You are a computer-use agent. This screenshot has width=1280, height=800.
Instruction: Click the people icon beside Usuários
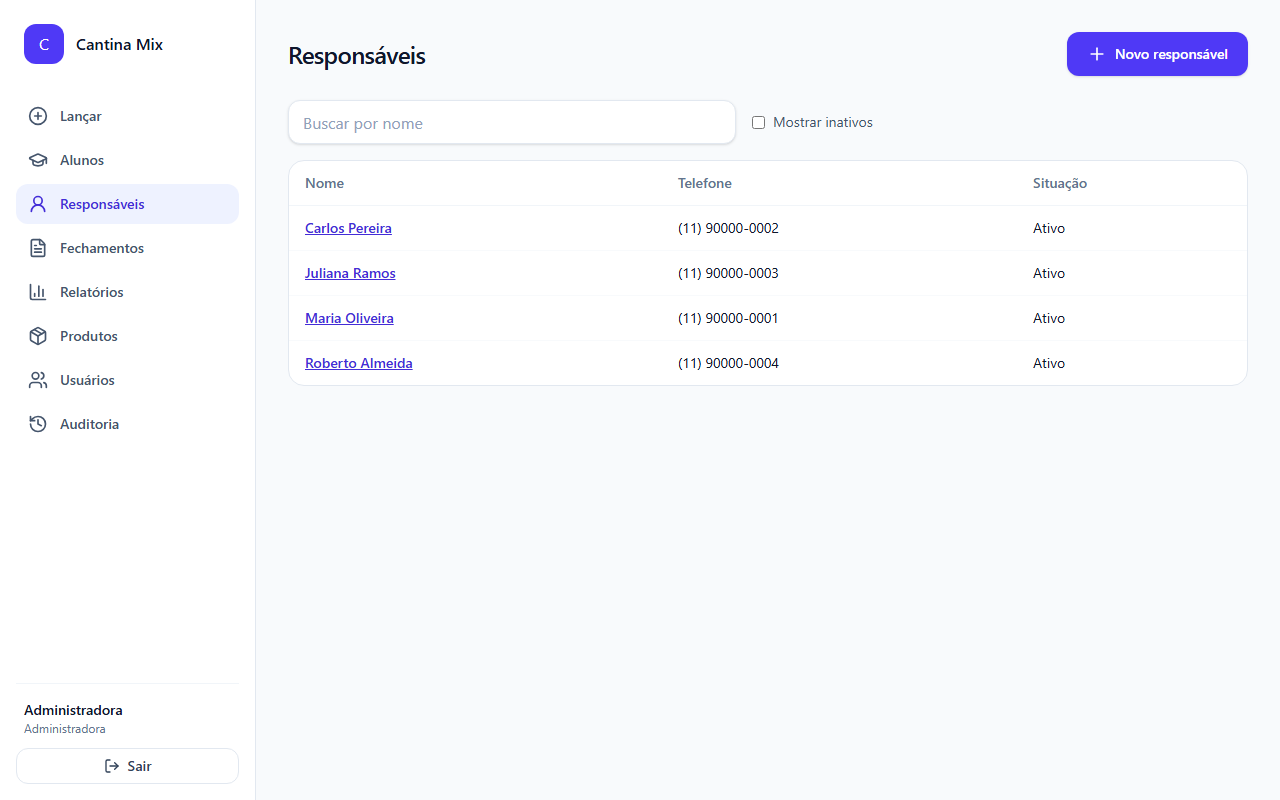(x=38, y=380)
